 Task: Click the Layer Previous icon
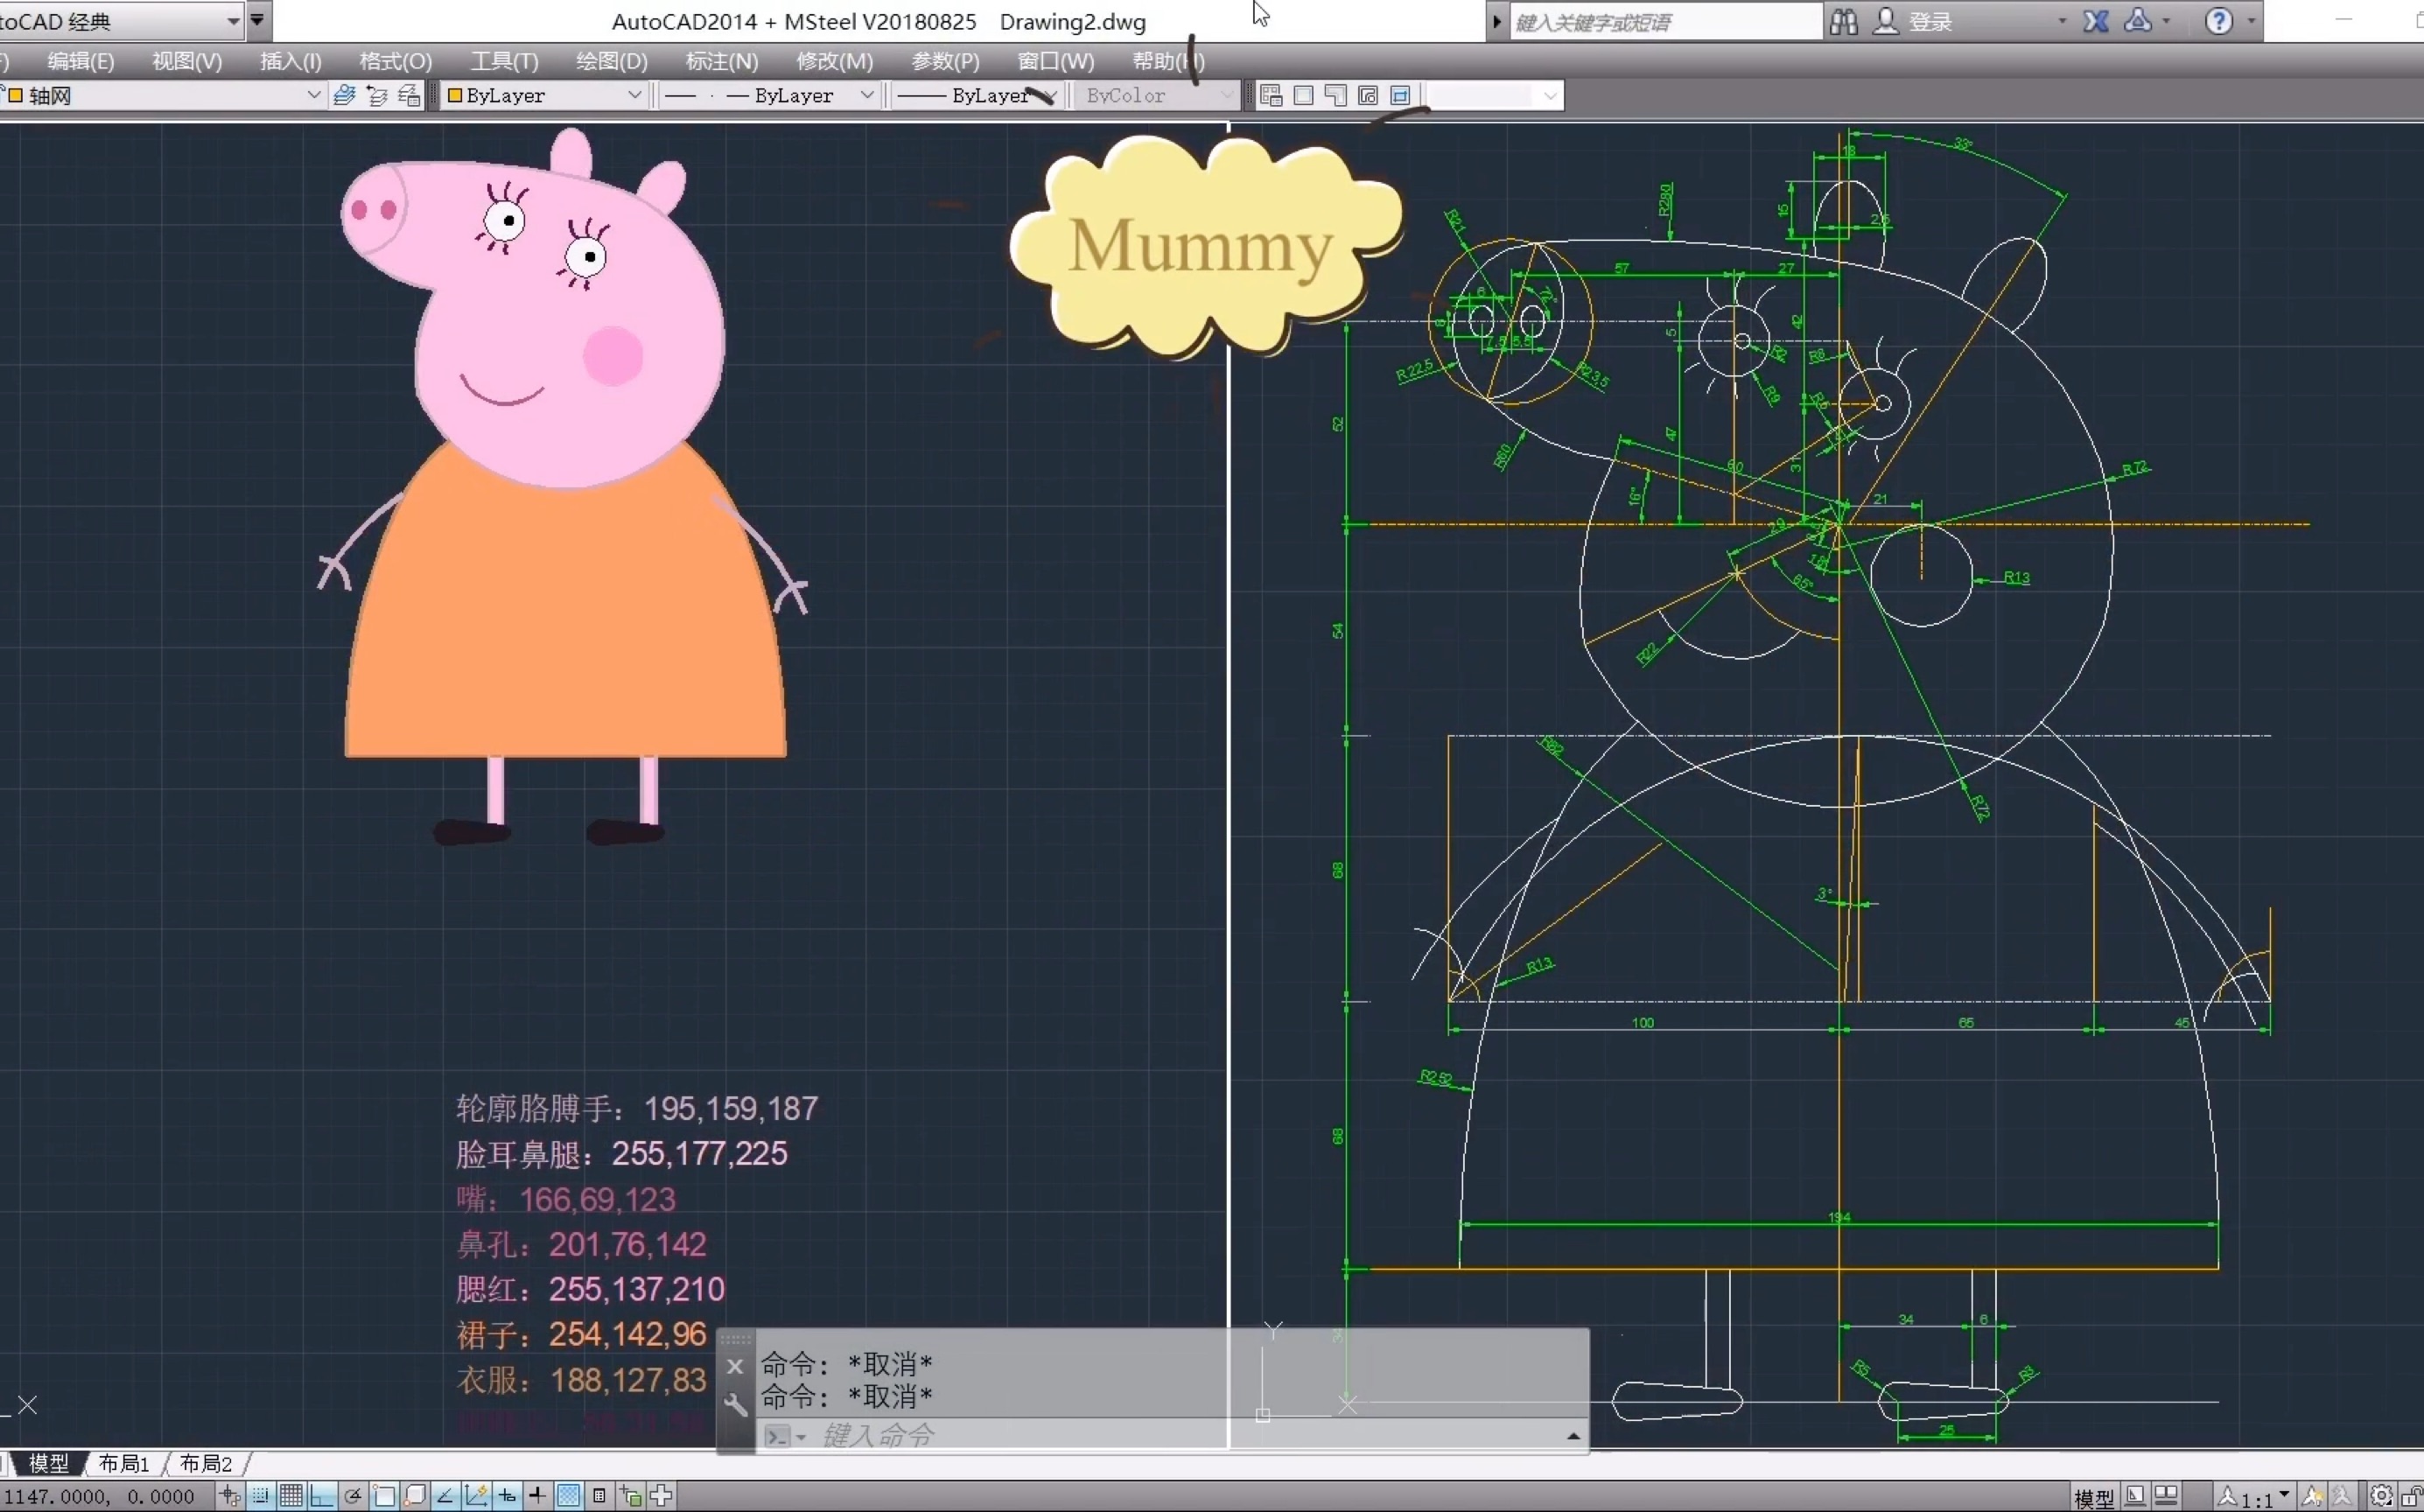pyautogui.click(x=377, y=96)
